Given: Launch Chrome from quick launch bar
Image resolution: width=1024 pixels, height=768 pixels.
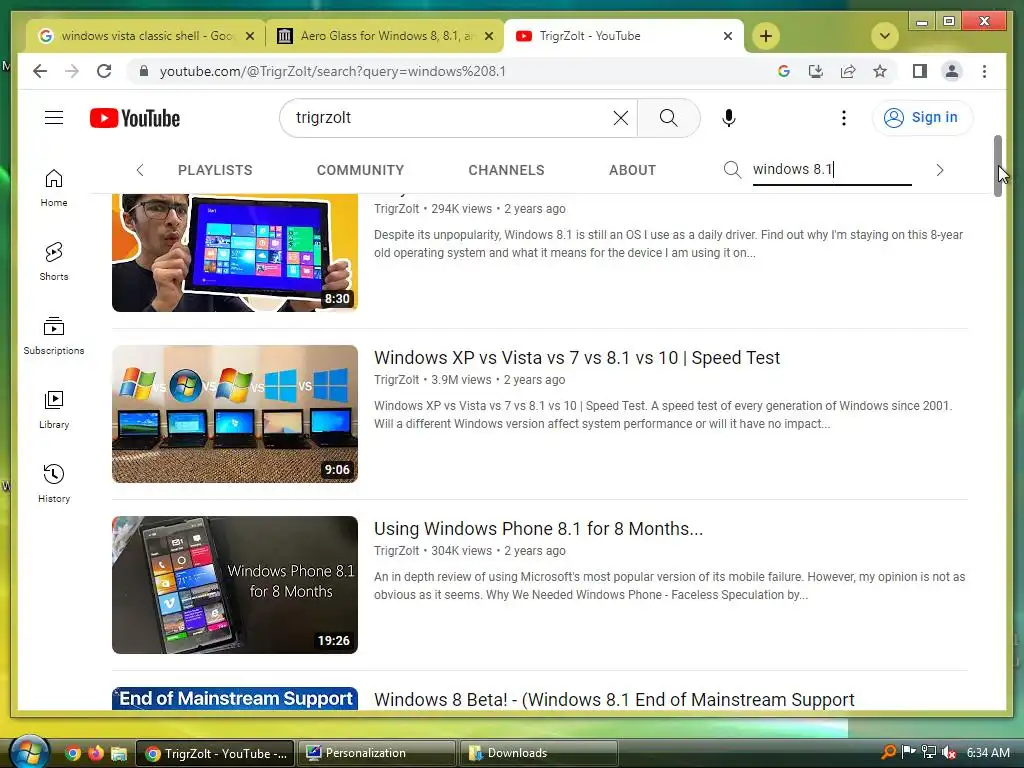Looking at the screenshot, I should [72, 754].
